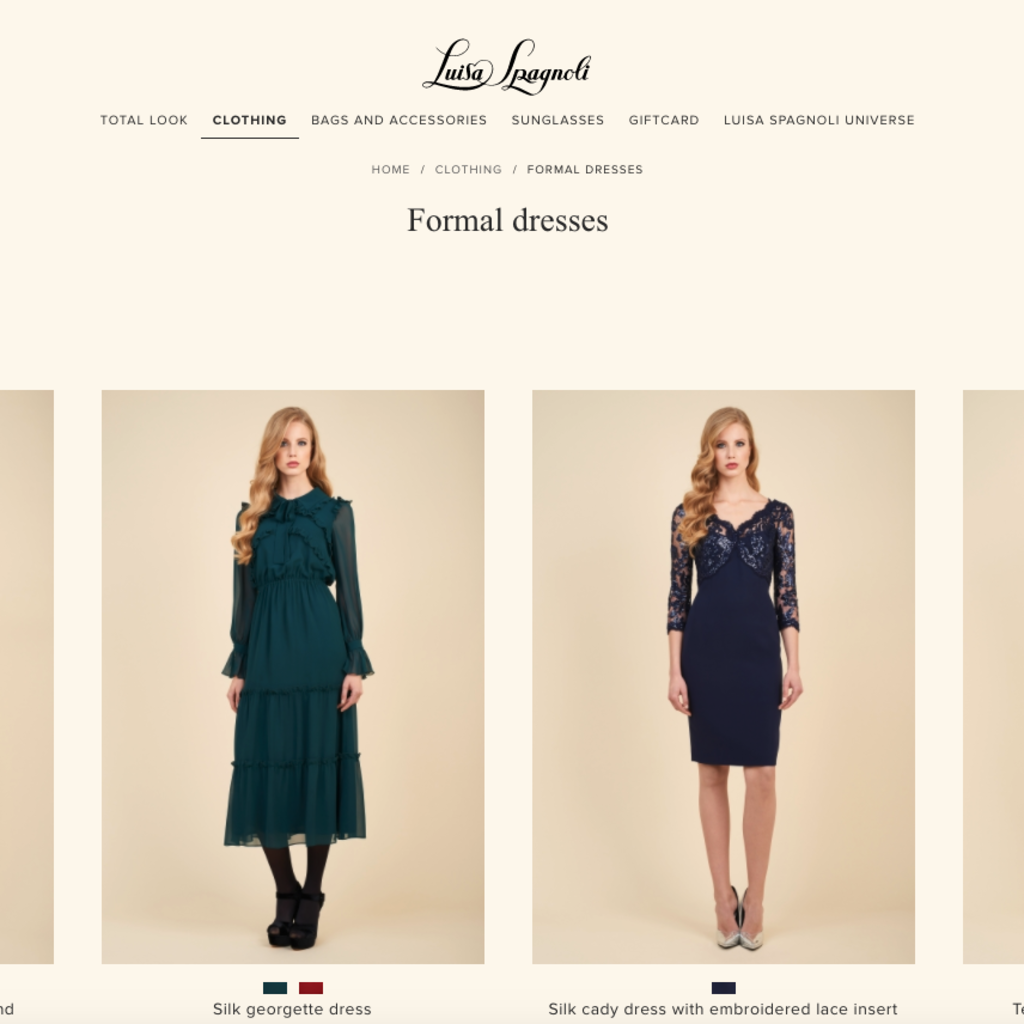1024x1024 pixels.
Task: Open the Total Look menu
Action: point(144,120)
